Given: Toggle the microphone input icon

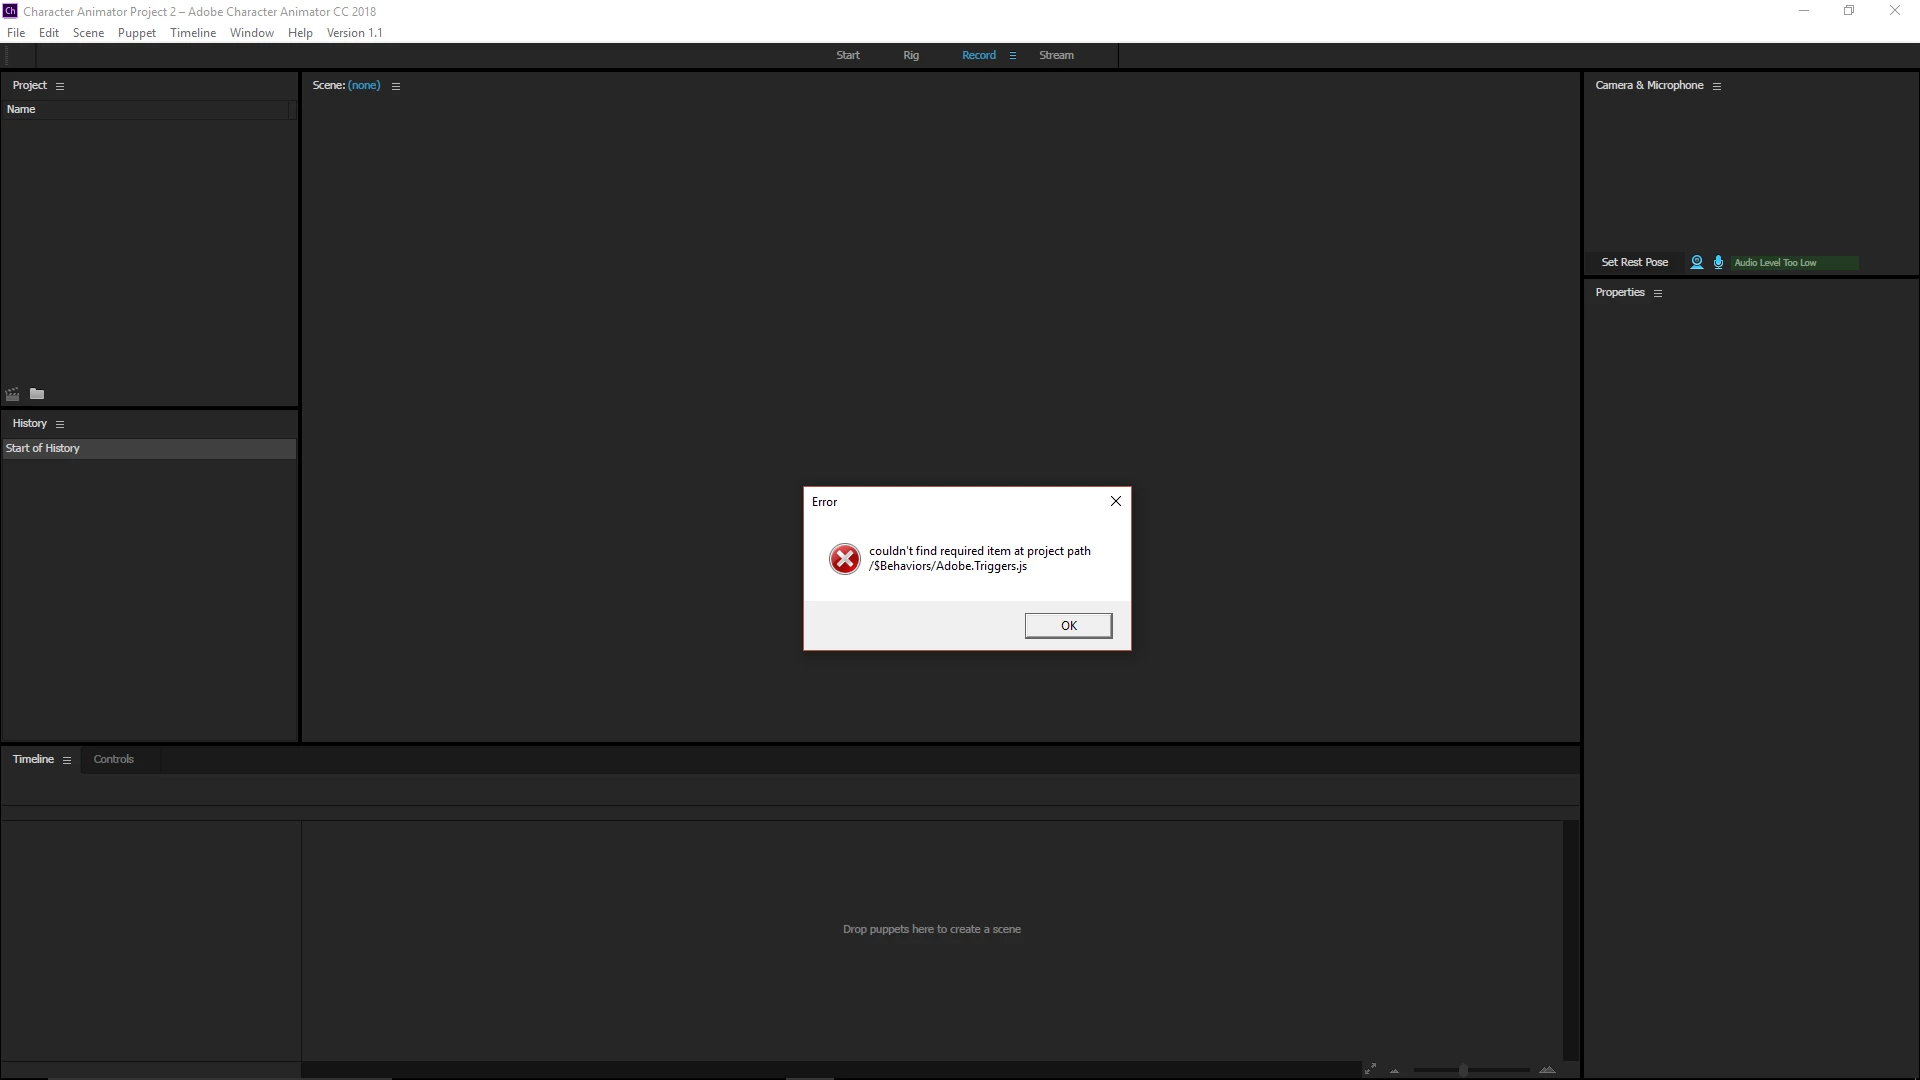Looking at the screenshot, I should 1719,262.
